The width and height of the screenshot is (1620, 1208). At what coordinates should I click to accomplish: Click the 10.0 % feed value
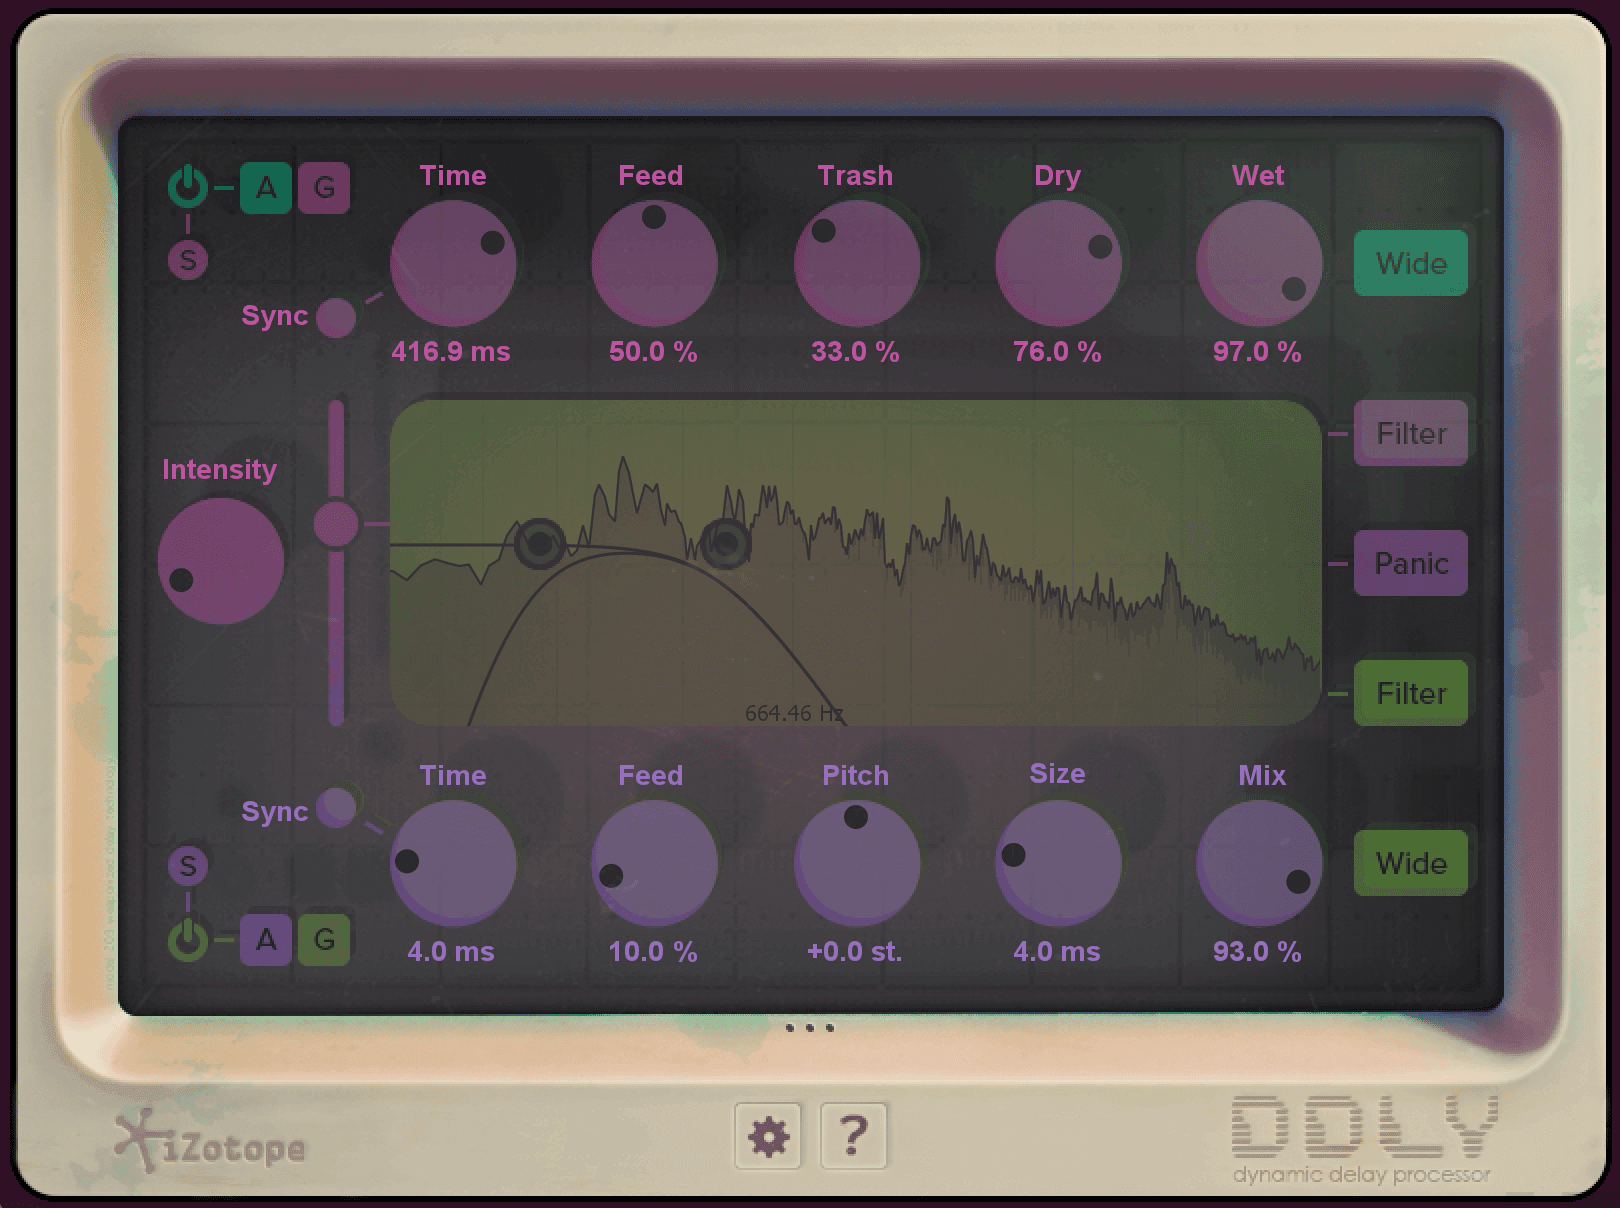653,952
